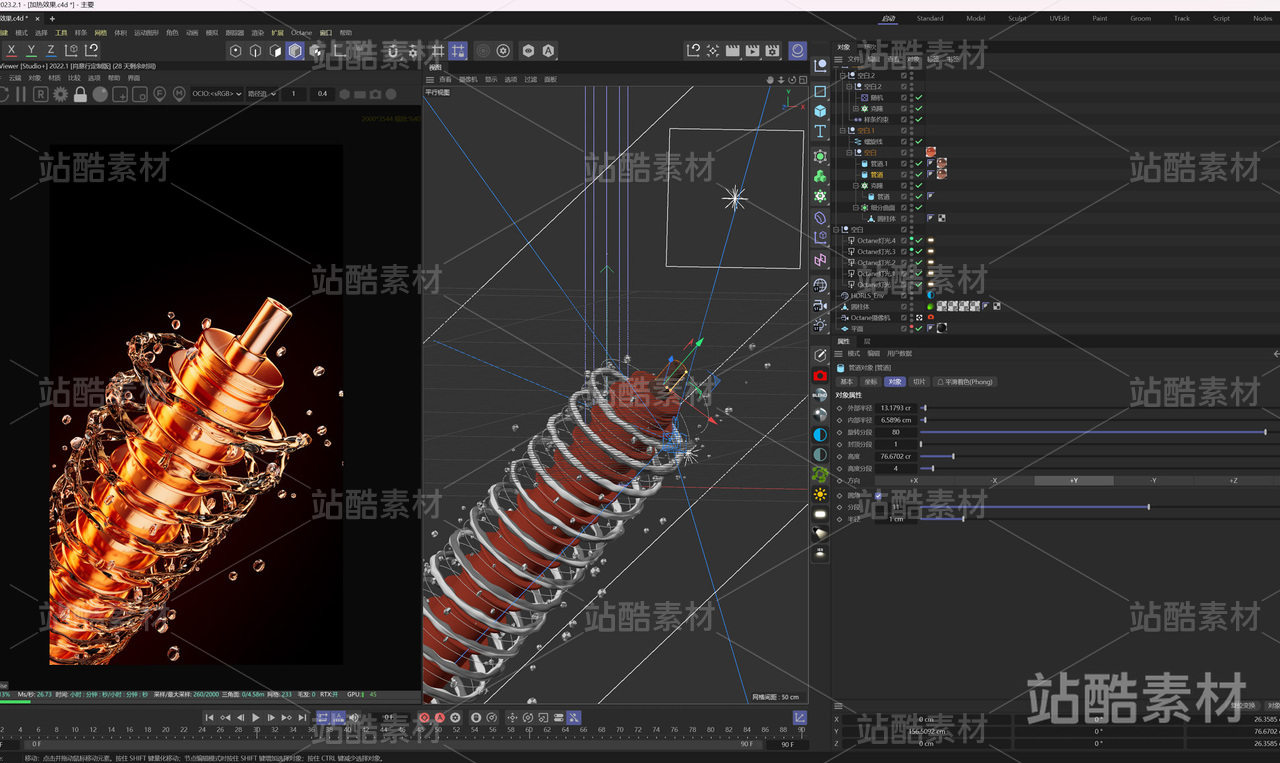1280x763 pixels.
Task: Open the viewport hamburger menu
Action: coord(430,79)
